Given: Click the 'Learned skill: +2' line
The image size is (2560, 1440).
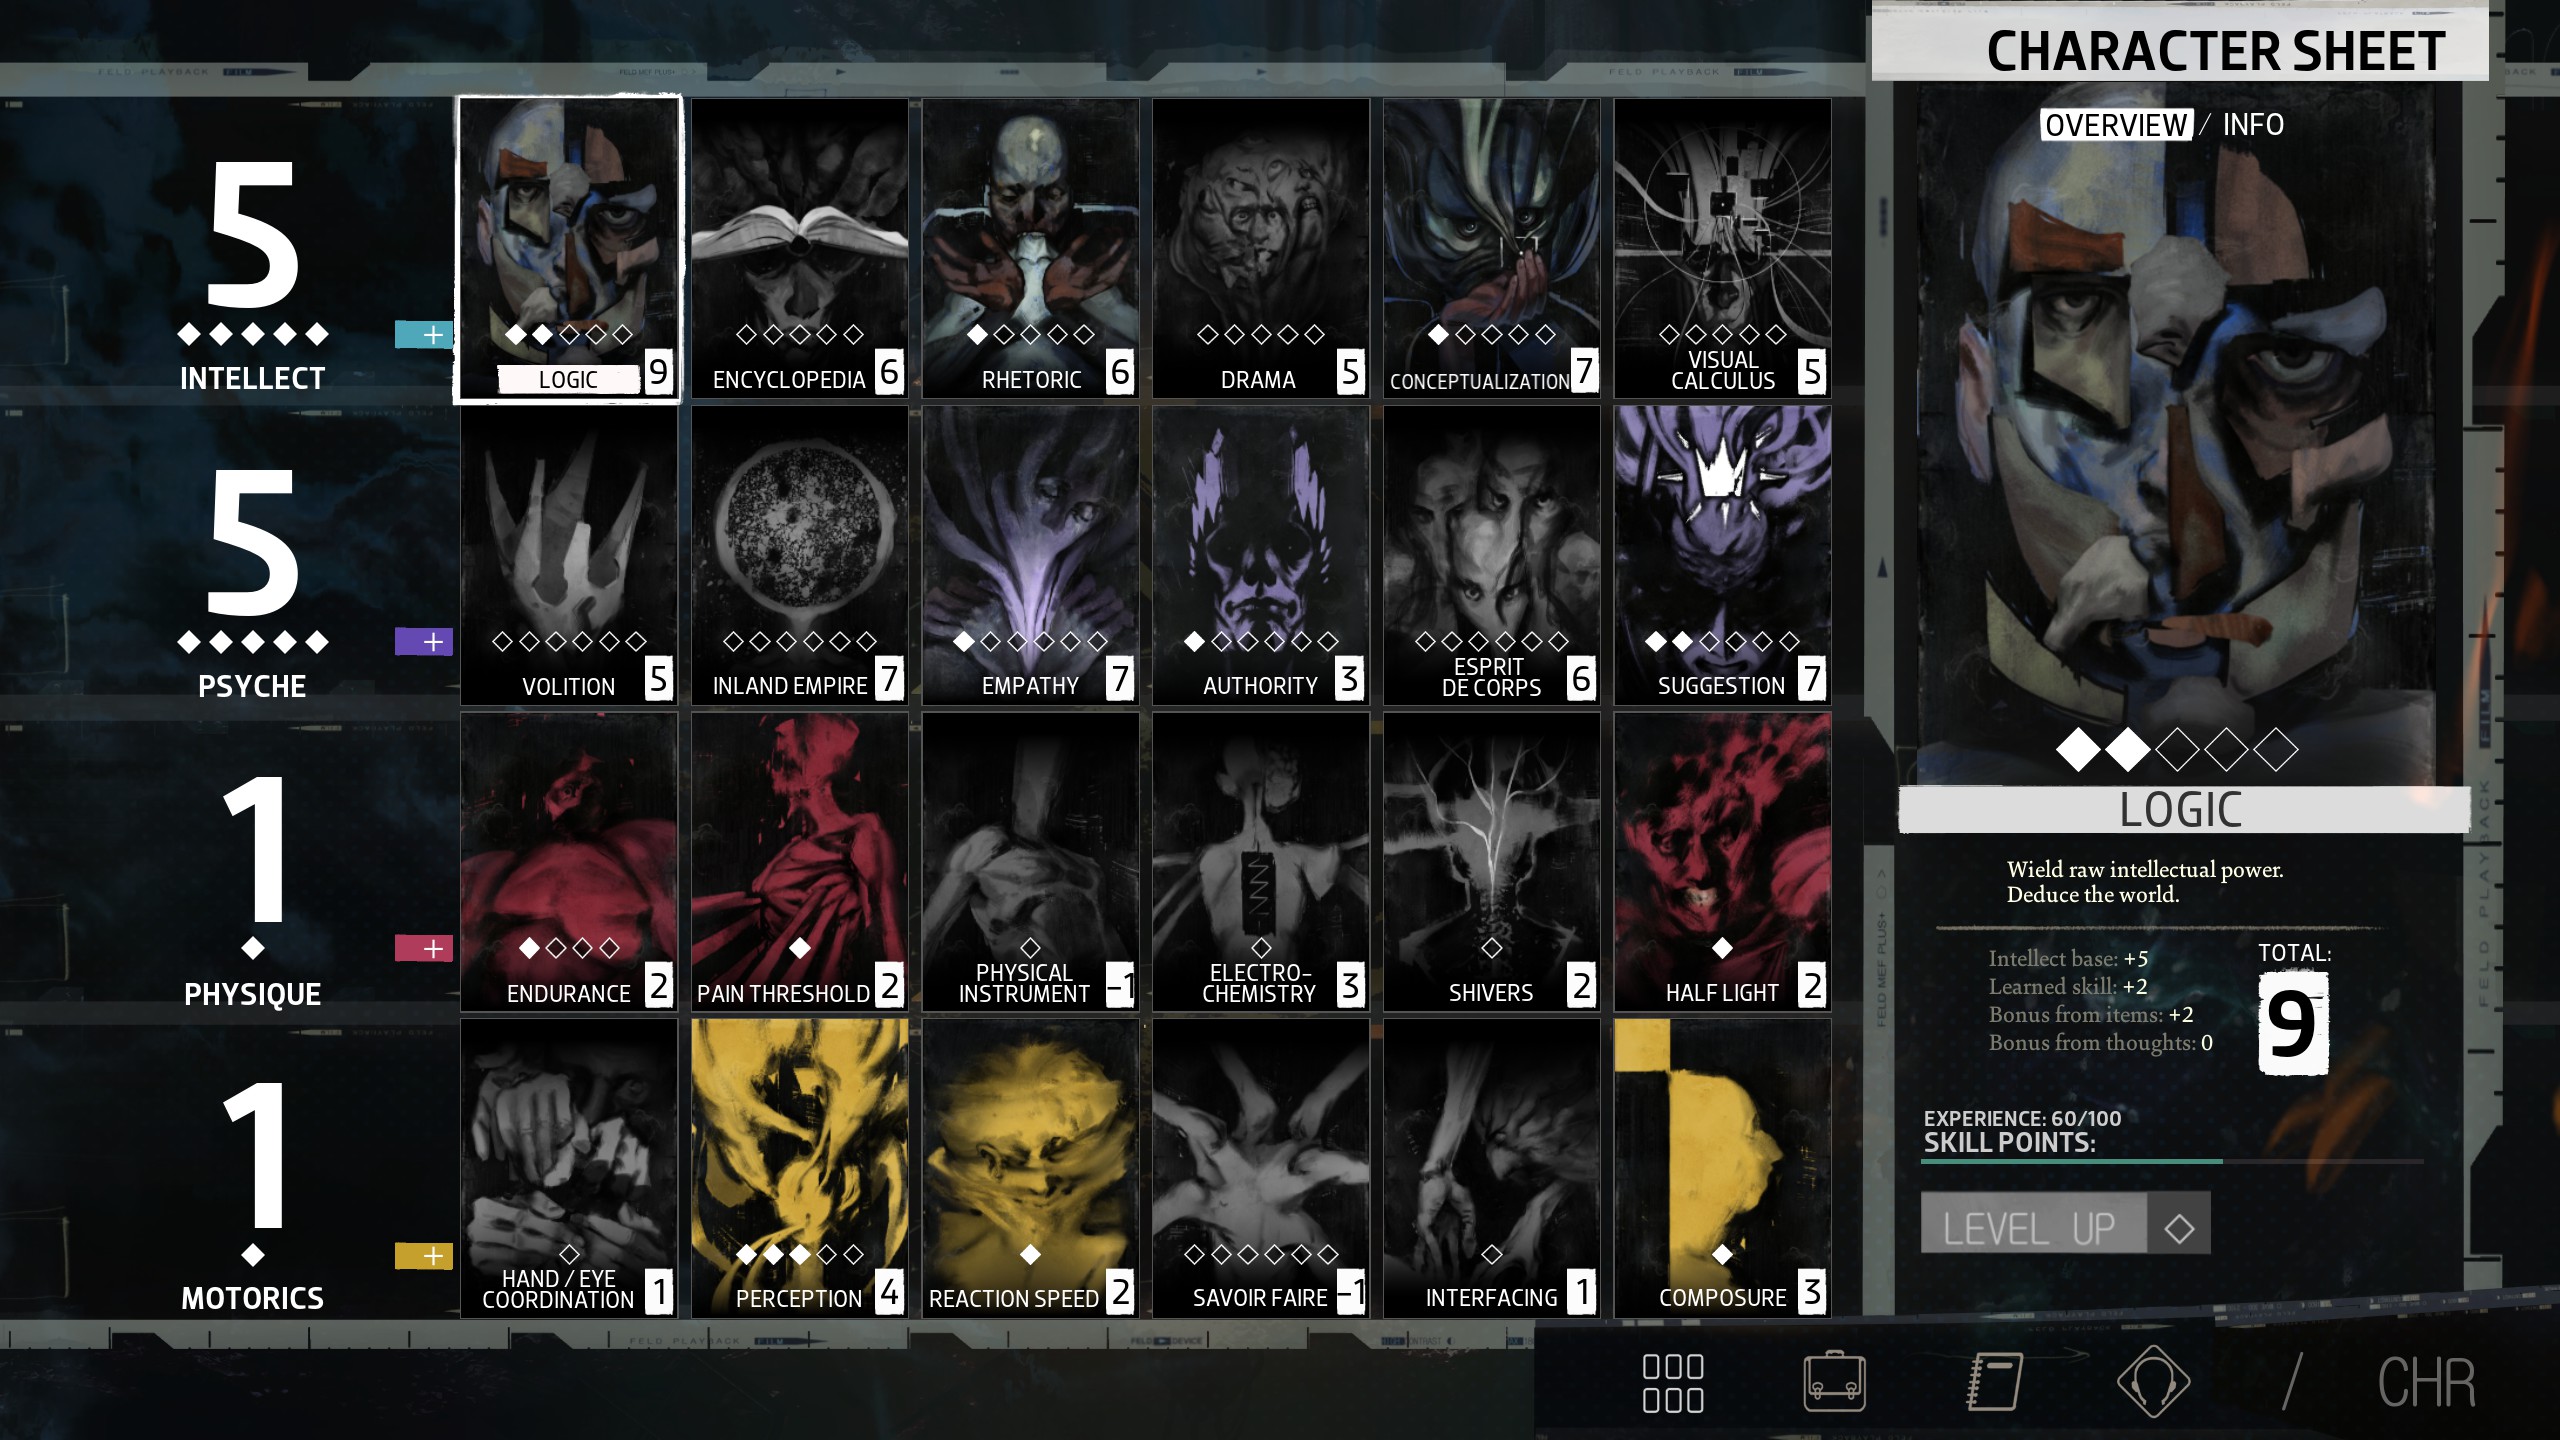Looking at the screenshot, I should pyautogui.click(x=2068, y=987).
